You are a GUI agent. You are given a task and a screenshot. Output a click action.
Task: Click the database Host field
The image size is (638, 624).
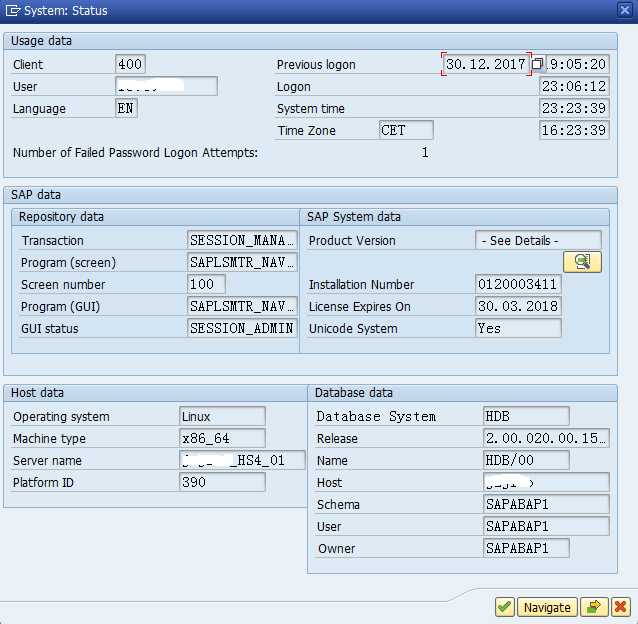pos(546,482)
